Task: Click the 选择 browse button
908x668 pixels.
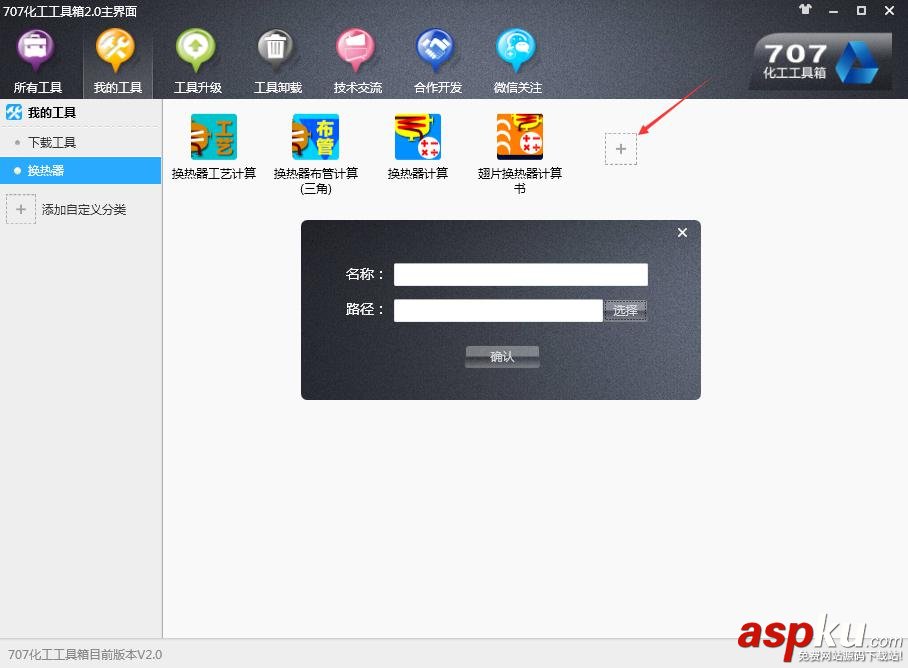Action: pos(625,310)
